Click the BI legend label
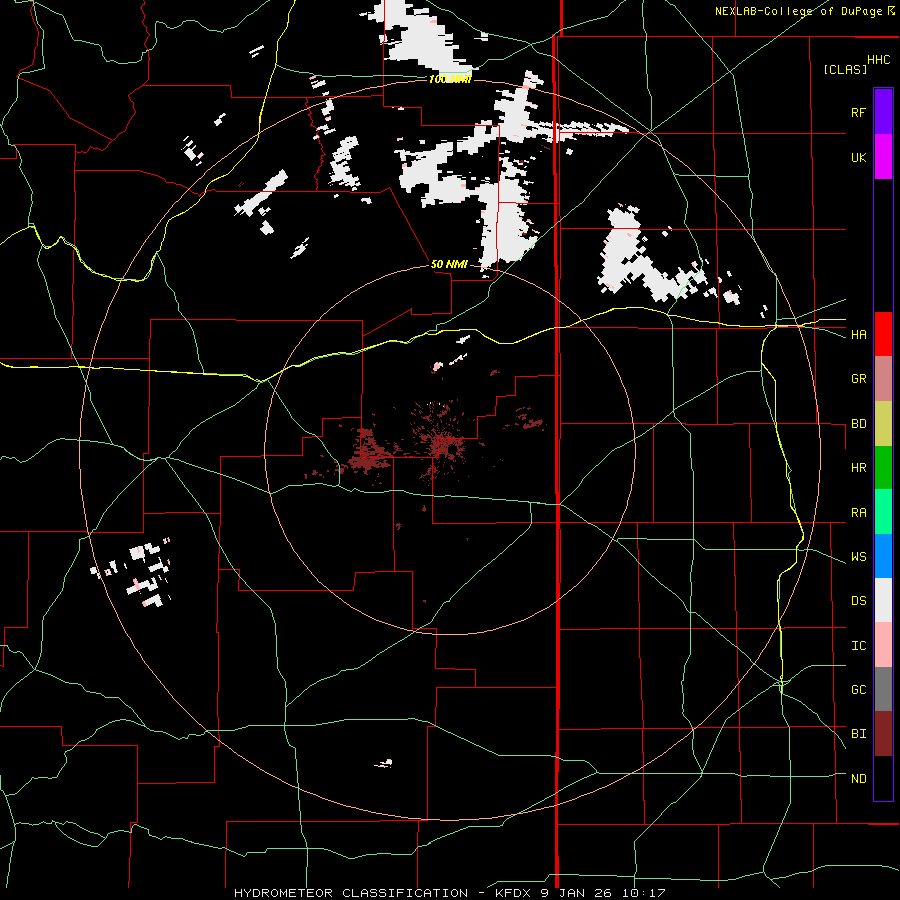 coord(858,734)
